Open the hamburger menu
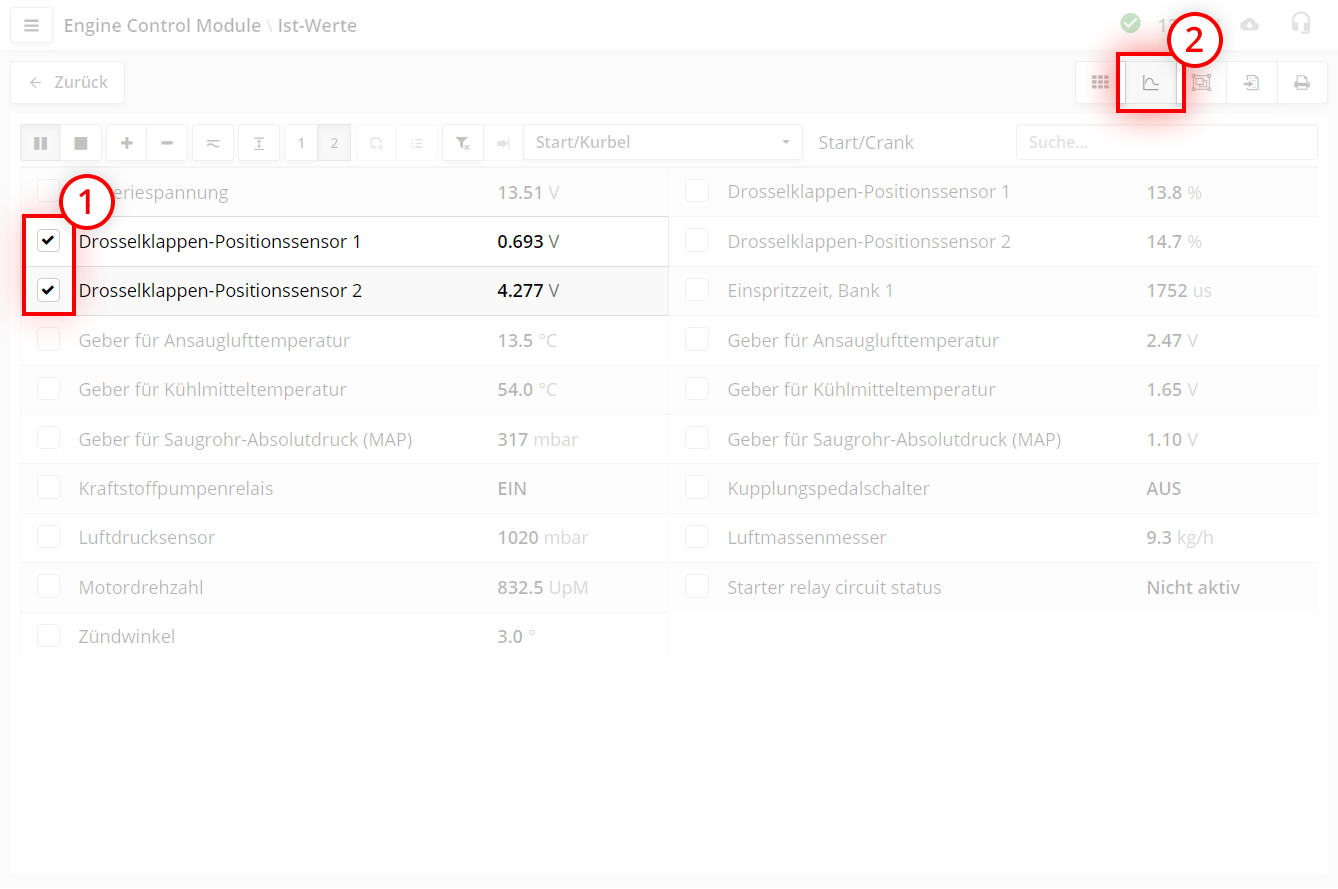Viewport: 1338px width, 889px height. (x=31, y=25)
